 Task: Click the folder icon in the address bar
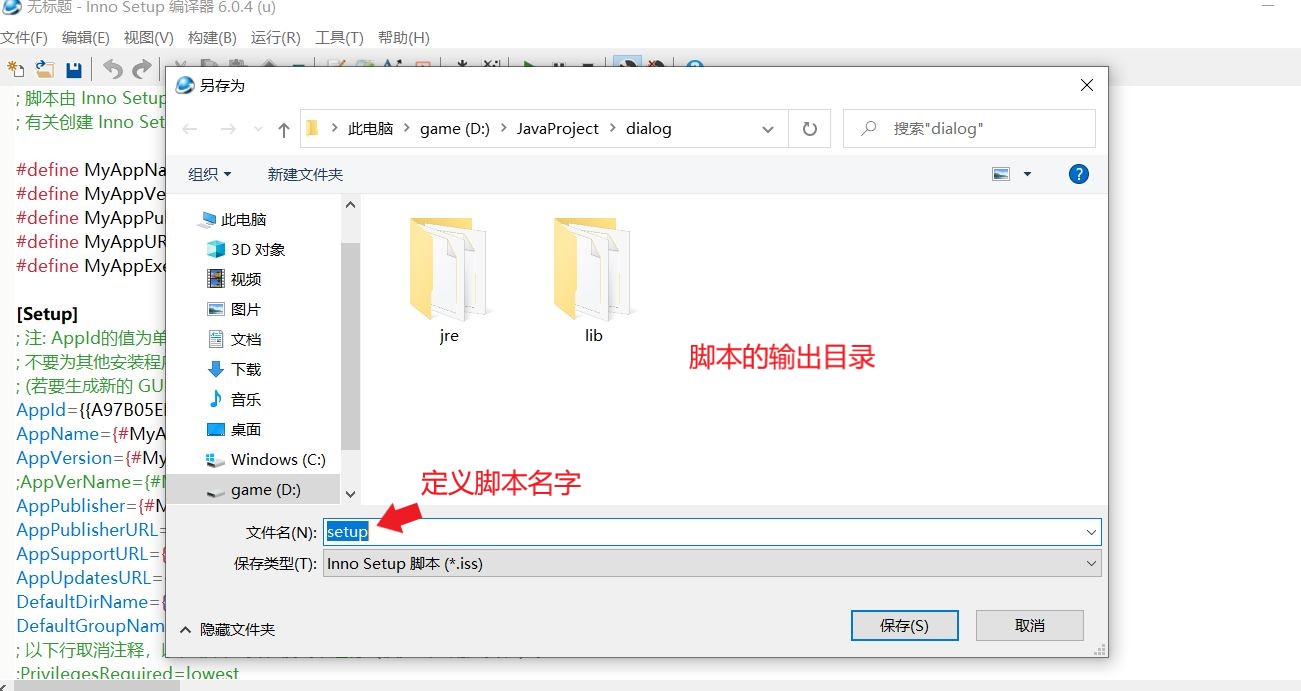click(312, 128)
